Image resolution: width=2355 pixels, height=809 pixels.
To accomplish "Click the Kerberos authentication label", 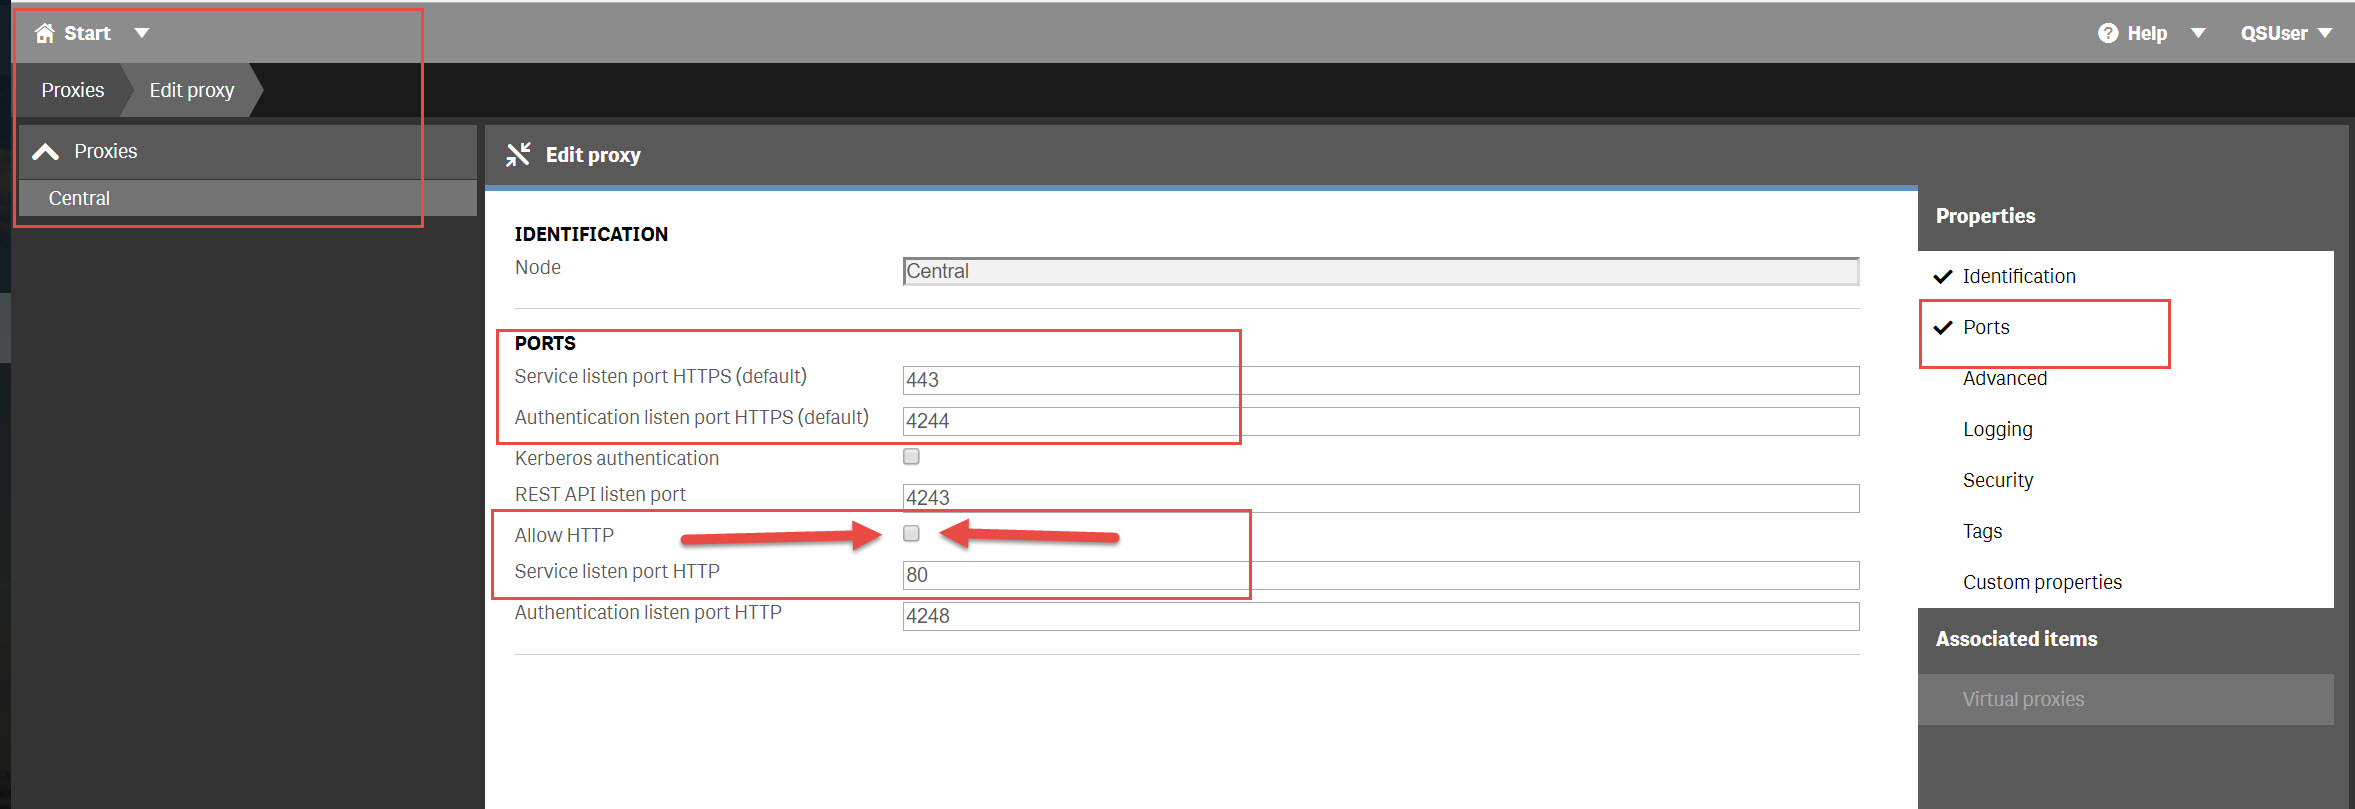I will (617, 458).
